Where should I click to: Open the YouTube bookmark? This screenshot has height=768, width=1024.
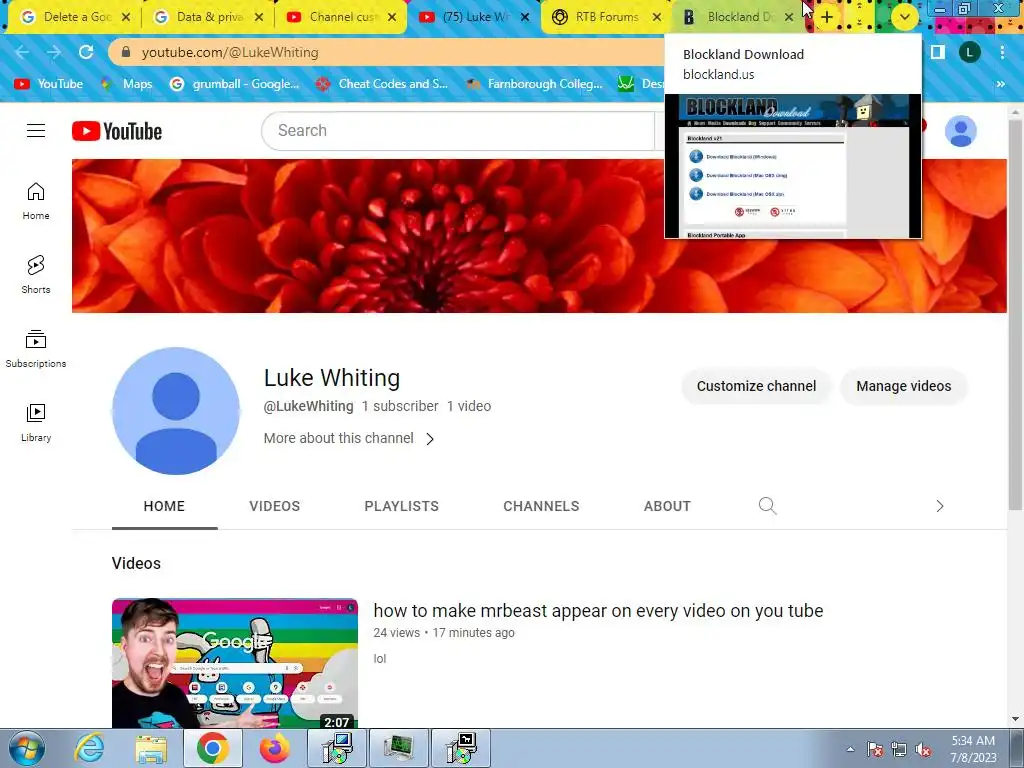point(50,84)
